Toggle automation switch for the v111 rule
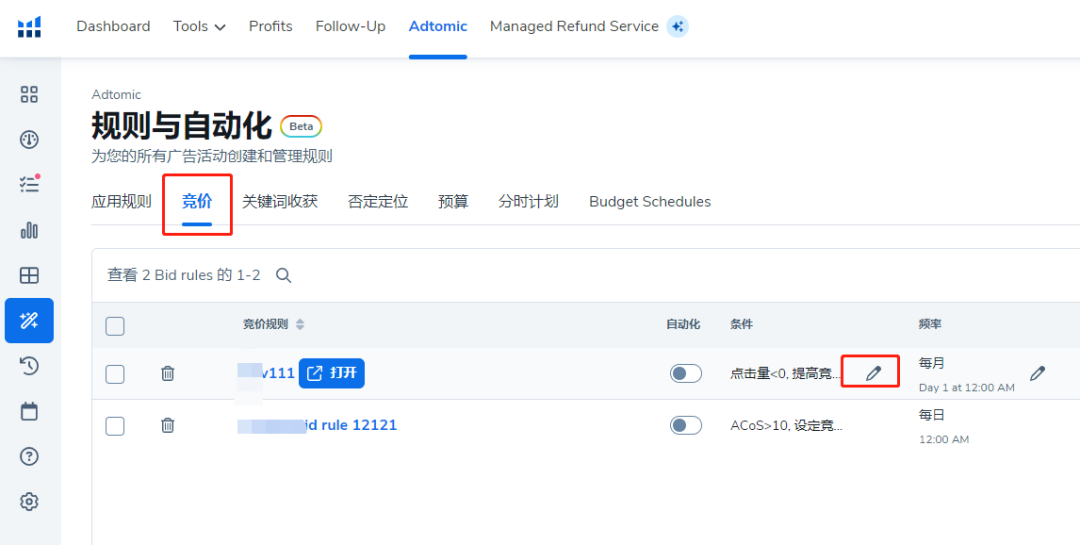The image size is (1080, 545). point(686,373)
